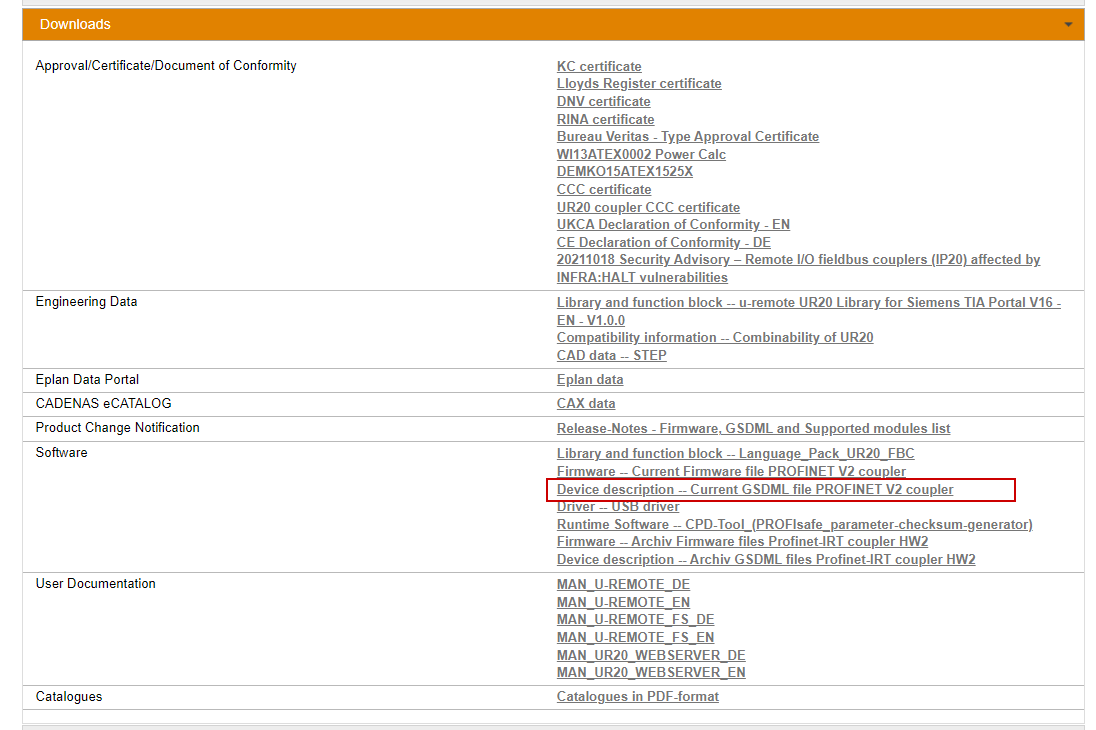Open Lloyds Register certificate
The image size is (1096, 730).
click(639, 84)
